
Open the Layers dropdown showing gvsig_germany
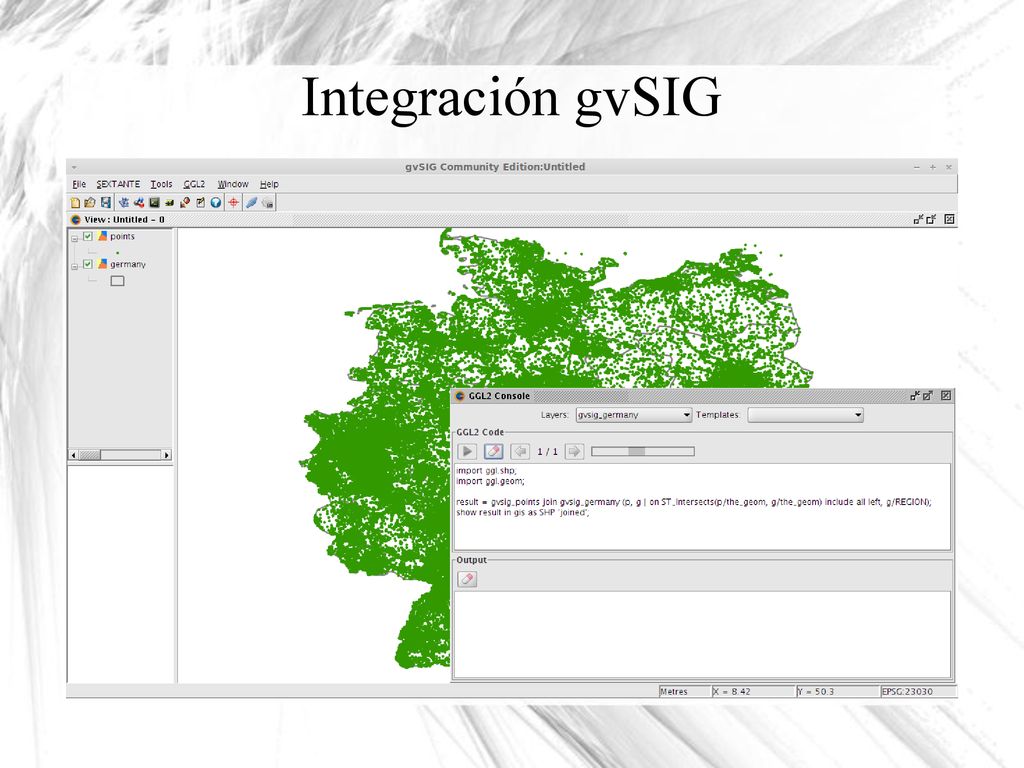tap(633, 415)
